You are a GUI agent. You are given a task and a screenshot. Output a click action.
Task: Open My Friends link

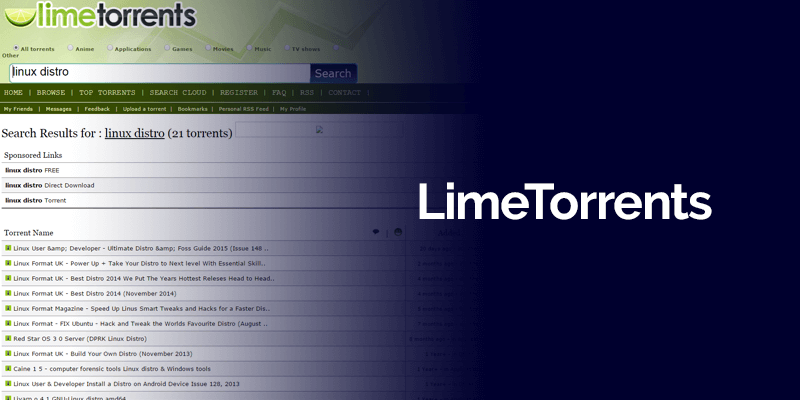[x=18, y=109]
